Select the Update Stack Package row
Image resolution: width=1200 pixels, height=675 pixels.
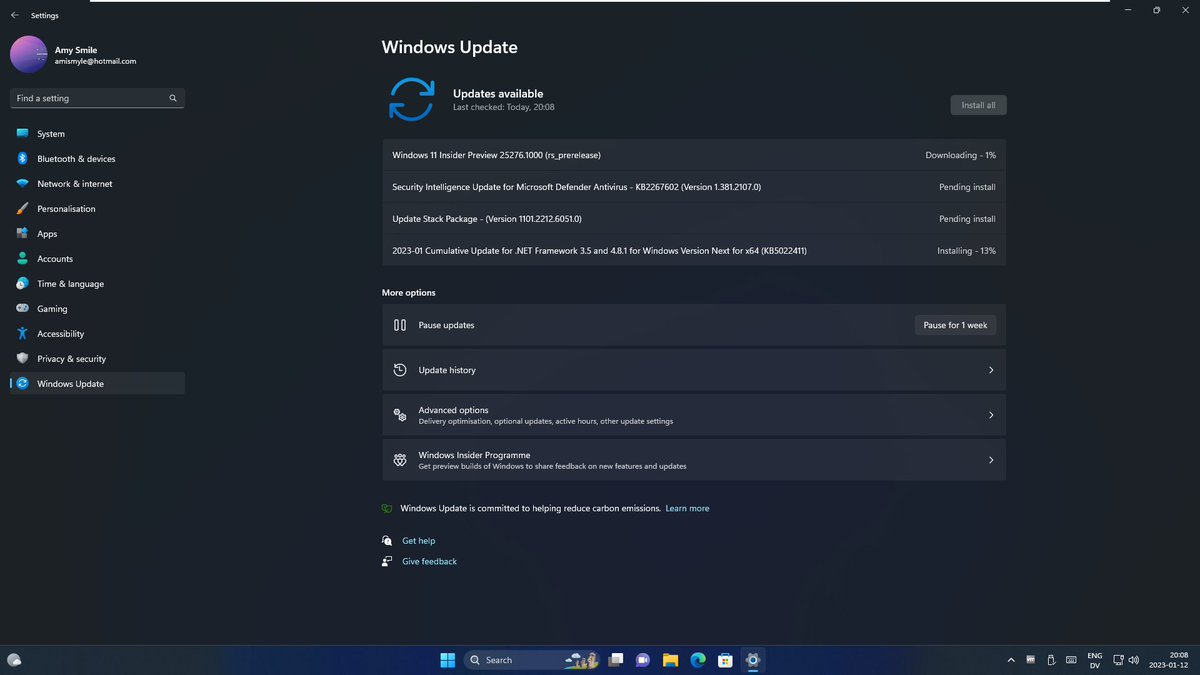[694, 219]
